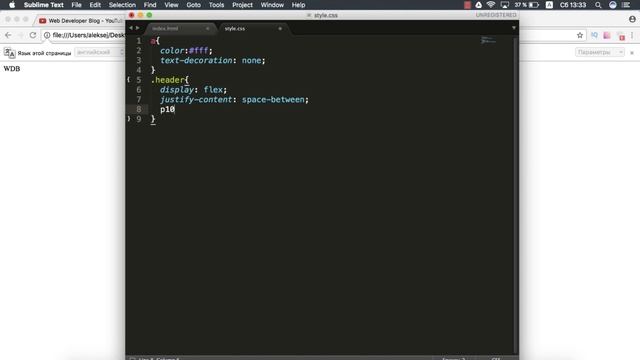This screenshot has height=360, width=640.
Task: Click the blue IQ extension icon in Chrome
Action: 594,35
